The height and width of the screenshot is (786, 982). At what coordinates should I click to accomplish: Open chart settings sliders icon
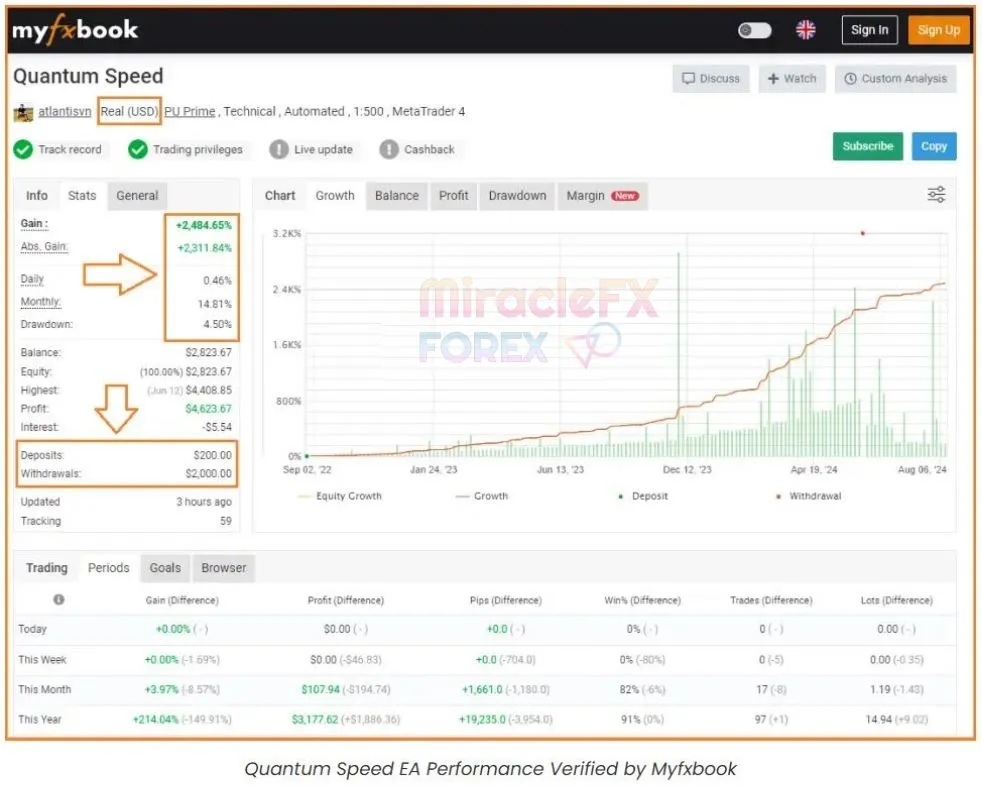pos(936,195)
